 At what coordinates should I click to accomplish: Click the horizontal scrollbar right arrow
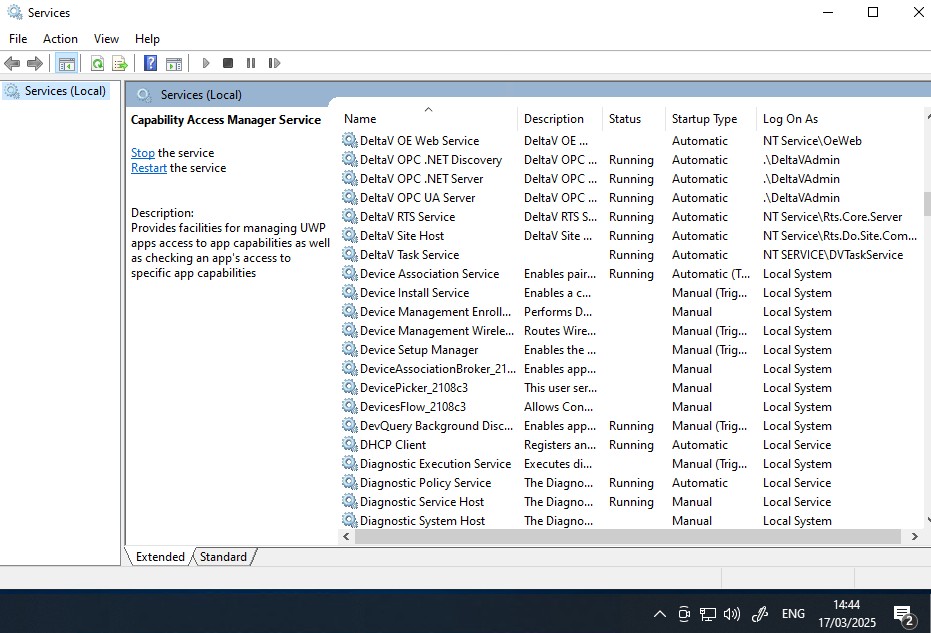pyautogui.click(x=914, y=536)
